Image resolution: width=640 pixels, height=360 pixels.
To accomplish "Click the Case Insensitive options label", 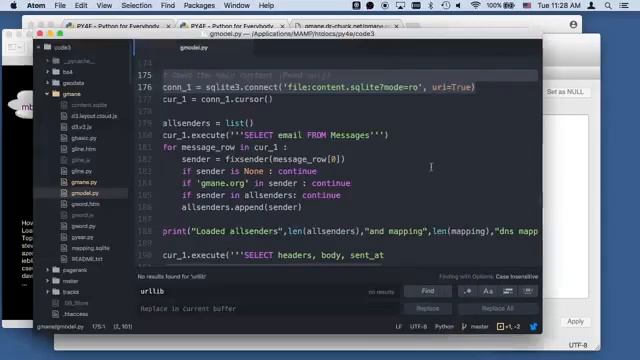I will click(517, 277).
